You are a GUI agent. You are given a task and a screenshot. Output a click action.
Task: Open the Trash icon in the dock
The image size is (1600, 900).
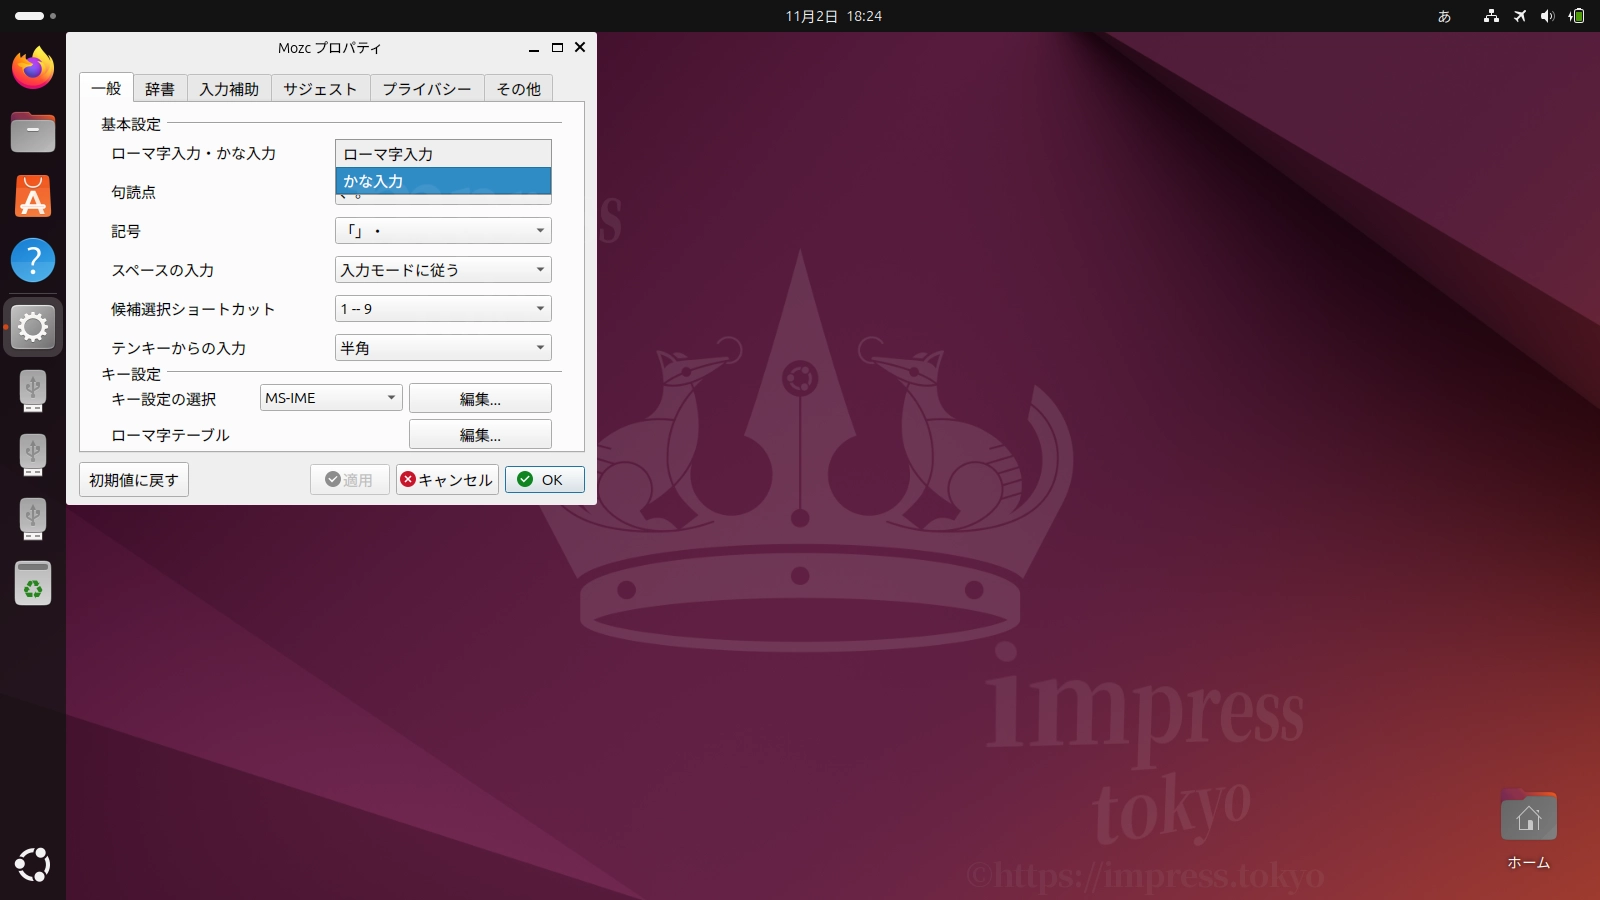(x=33, y=583)
